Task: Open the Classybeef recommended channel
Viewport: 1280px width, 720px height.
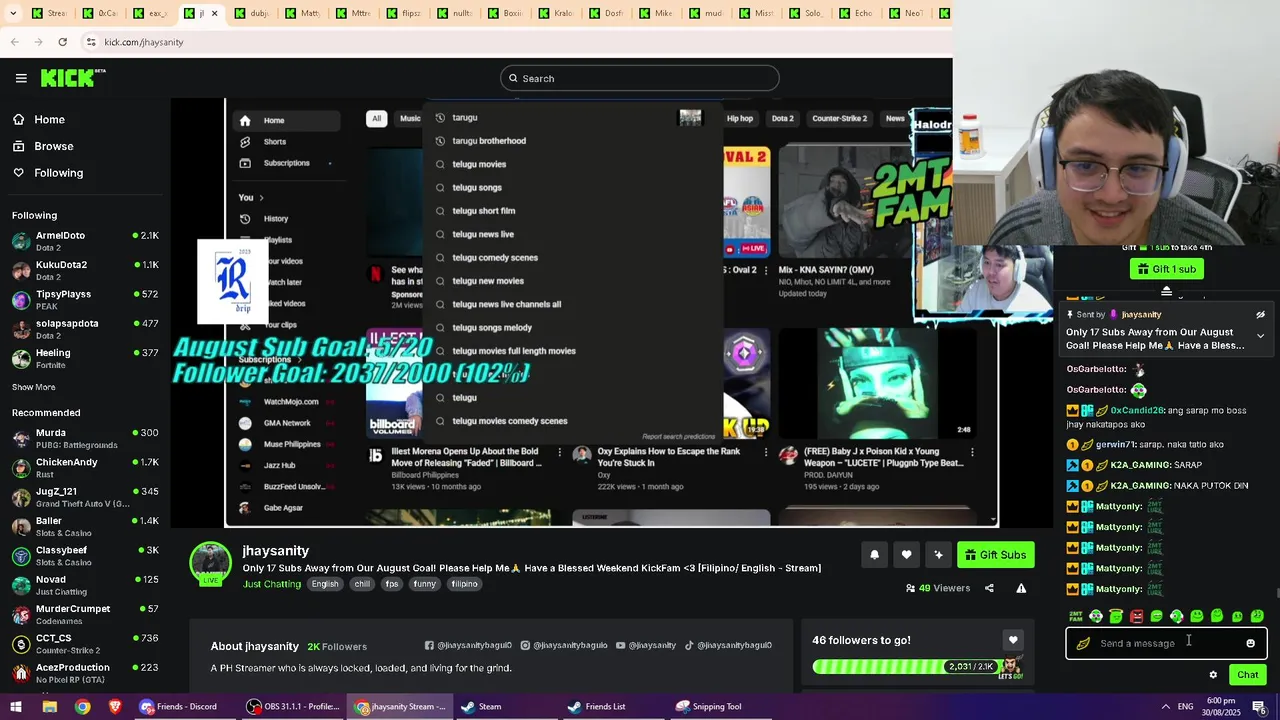Action: 85,556
